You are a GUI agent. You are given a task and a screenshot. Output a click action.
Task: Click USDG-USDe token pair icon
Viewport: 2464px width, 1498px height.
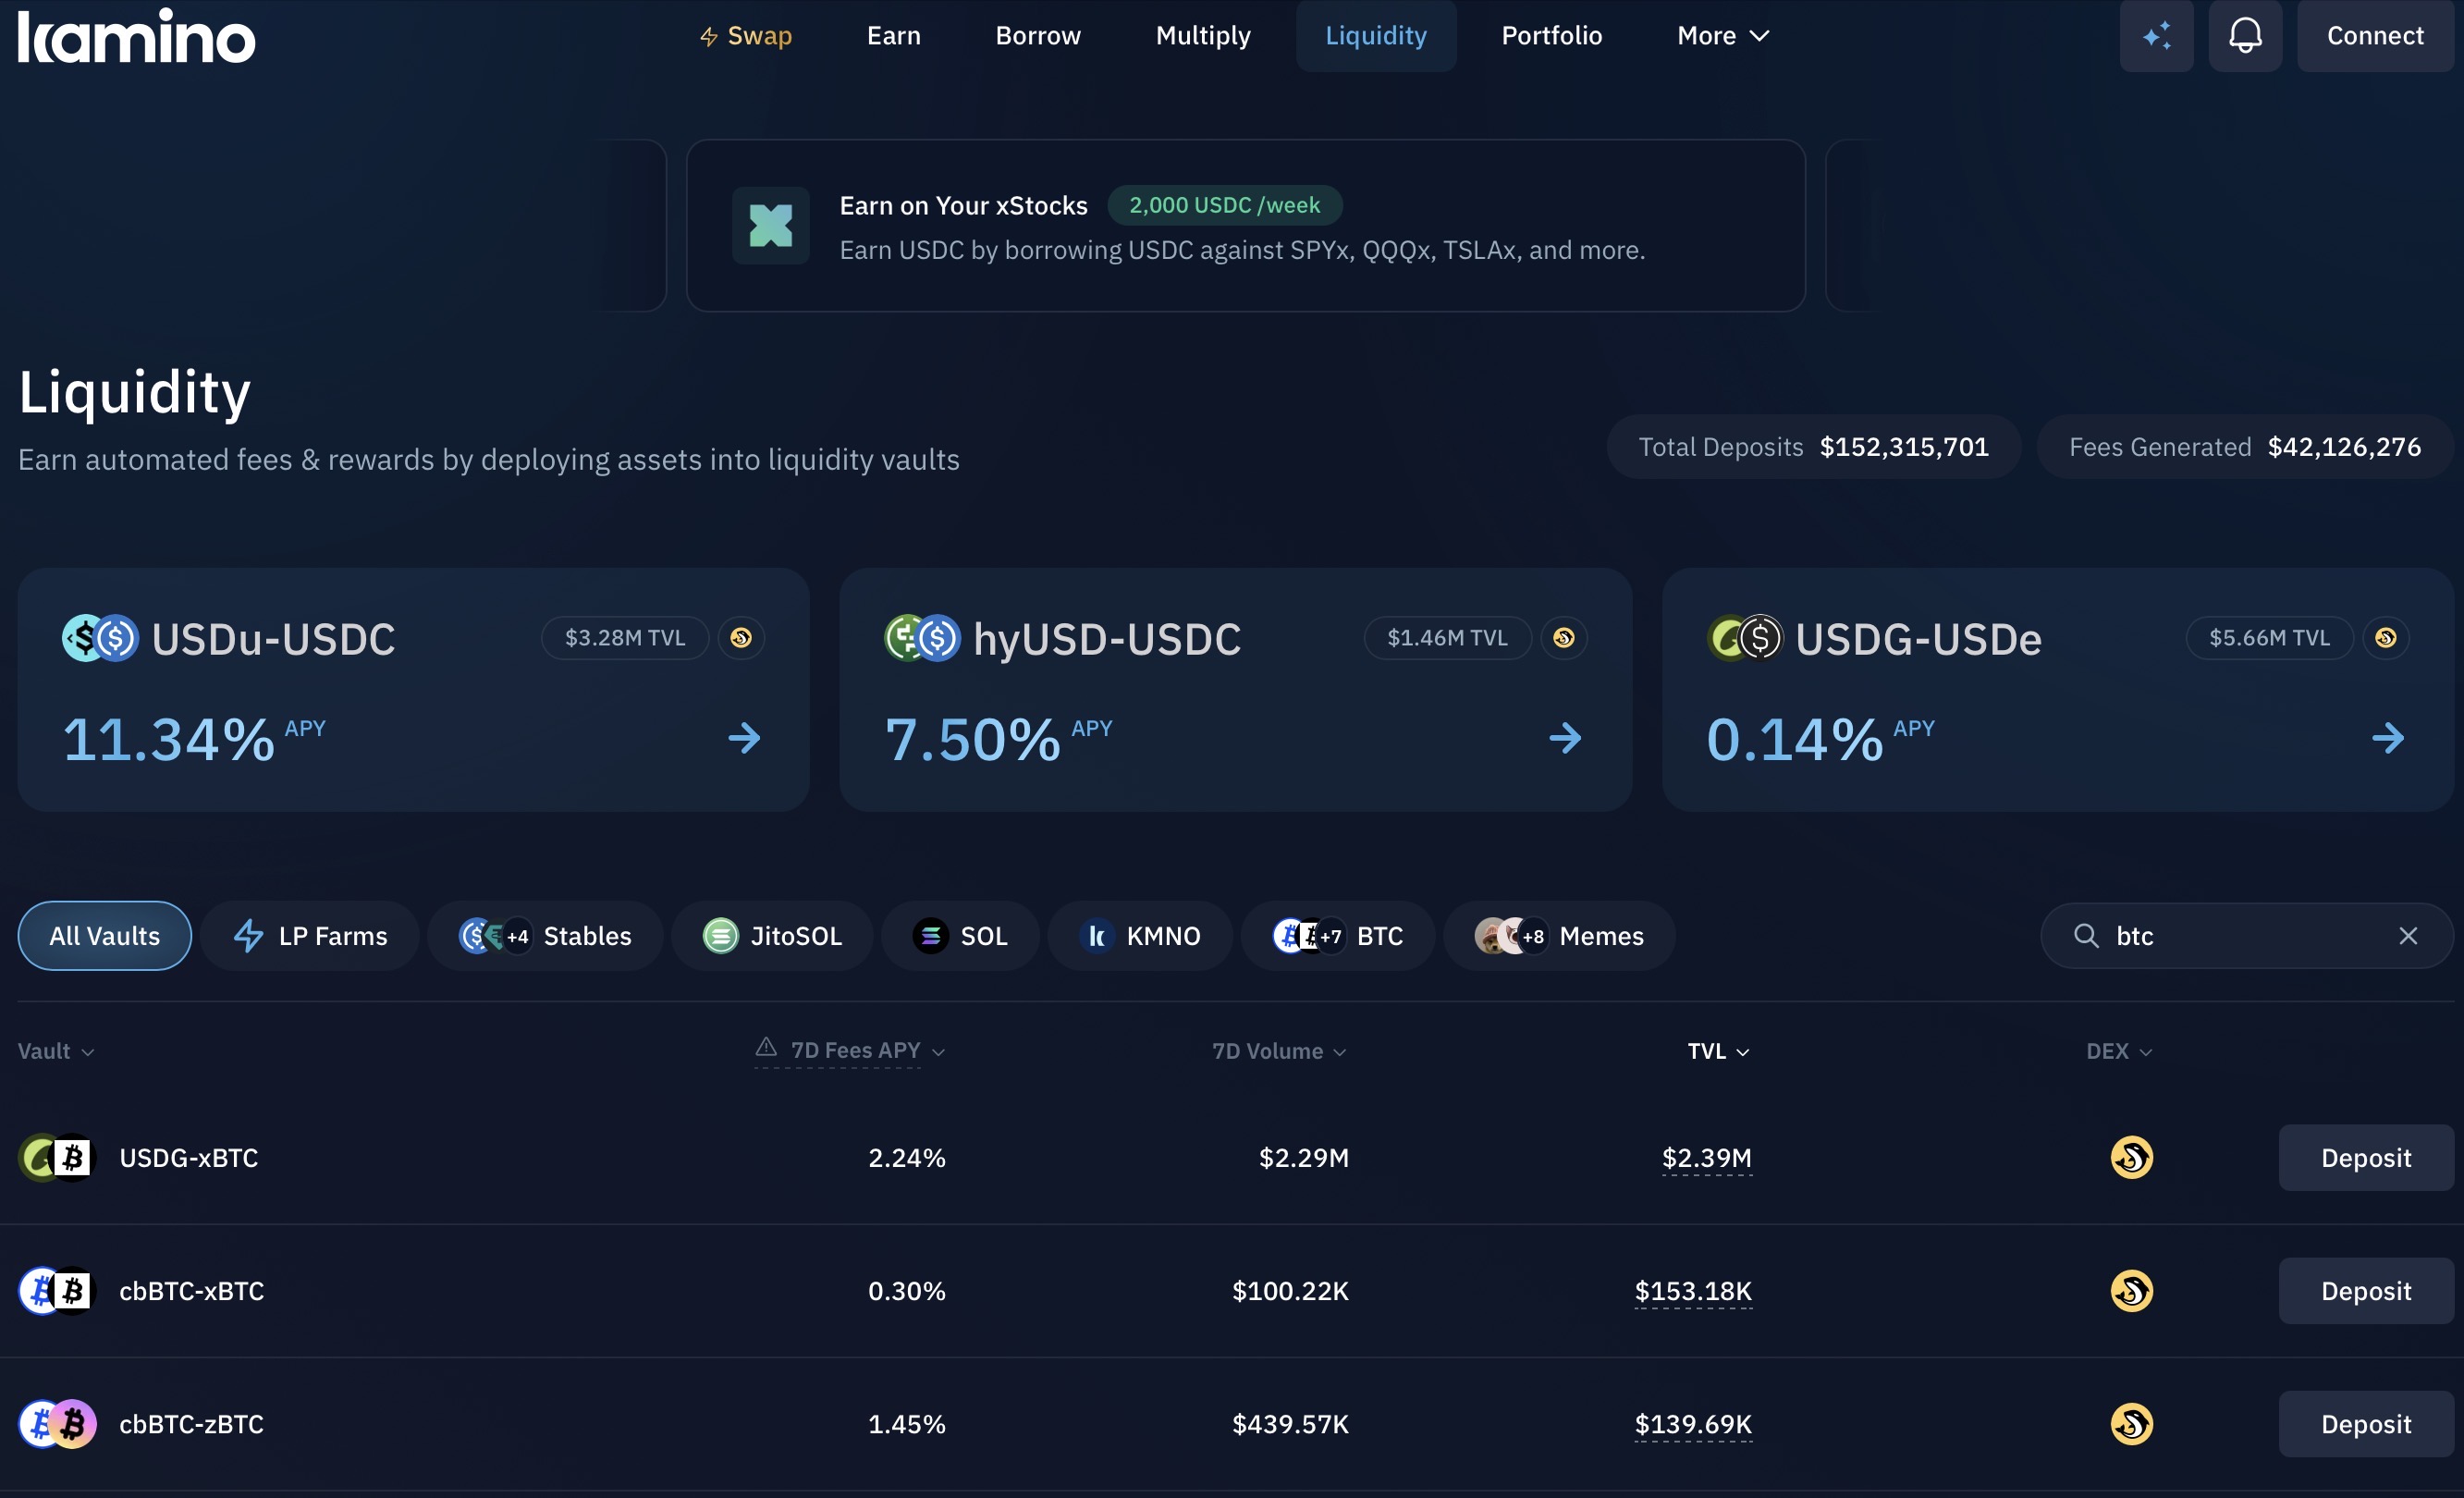(1745, 638)
